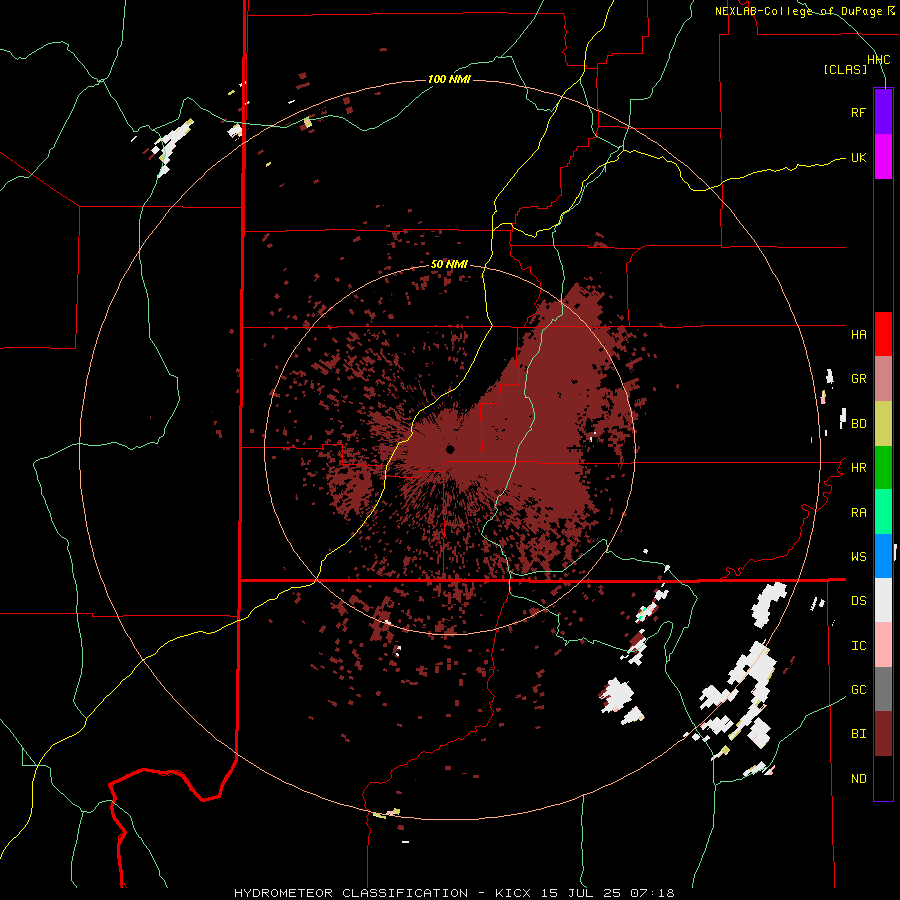Click the 07:18 time stamp
Viewport: 900px width, 900px height.
click(x=651, y=893)
